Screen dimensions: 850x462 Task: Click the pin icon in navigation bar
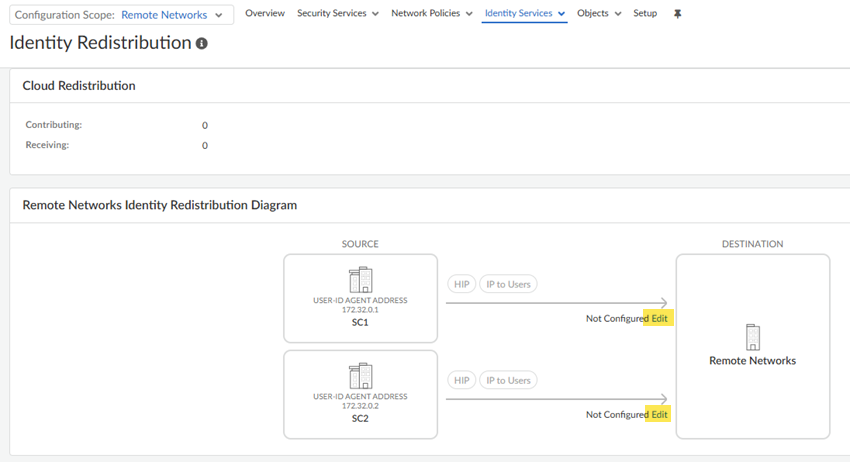677,14
